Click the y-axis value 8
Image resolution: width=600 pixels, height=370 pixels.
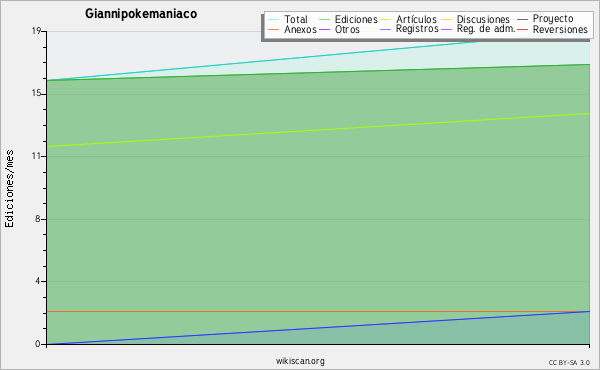click(x=38, y=219)
